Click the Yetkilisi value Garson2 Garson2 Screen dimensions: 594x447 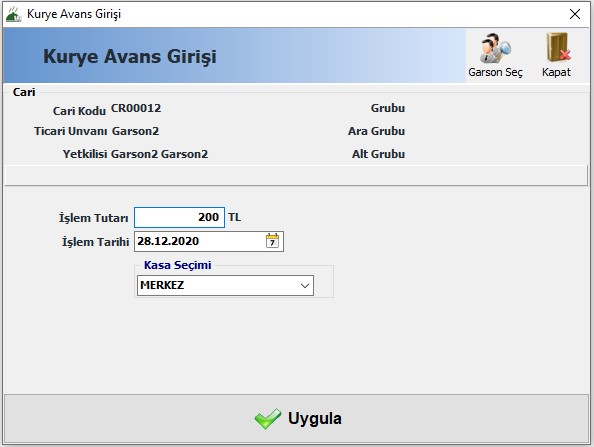[159, 154]
